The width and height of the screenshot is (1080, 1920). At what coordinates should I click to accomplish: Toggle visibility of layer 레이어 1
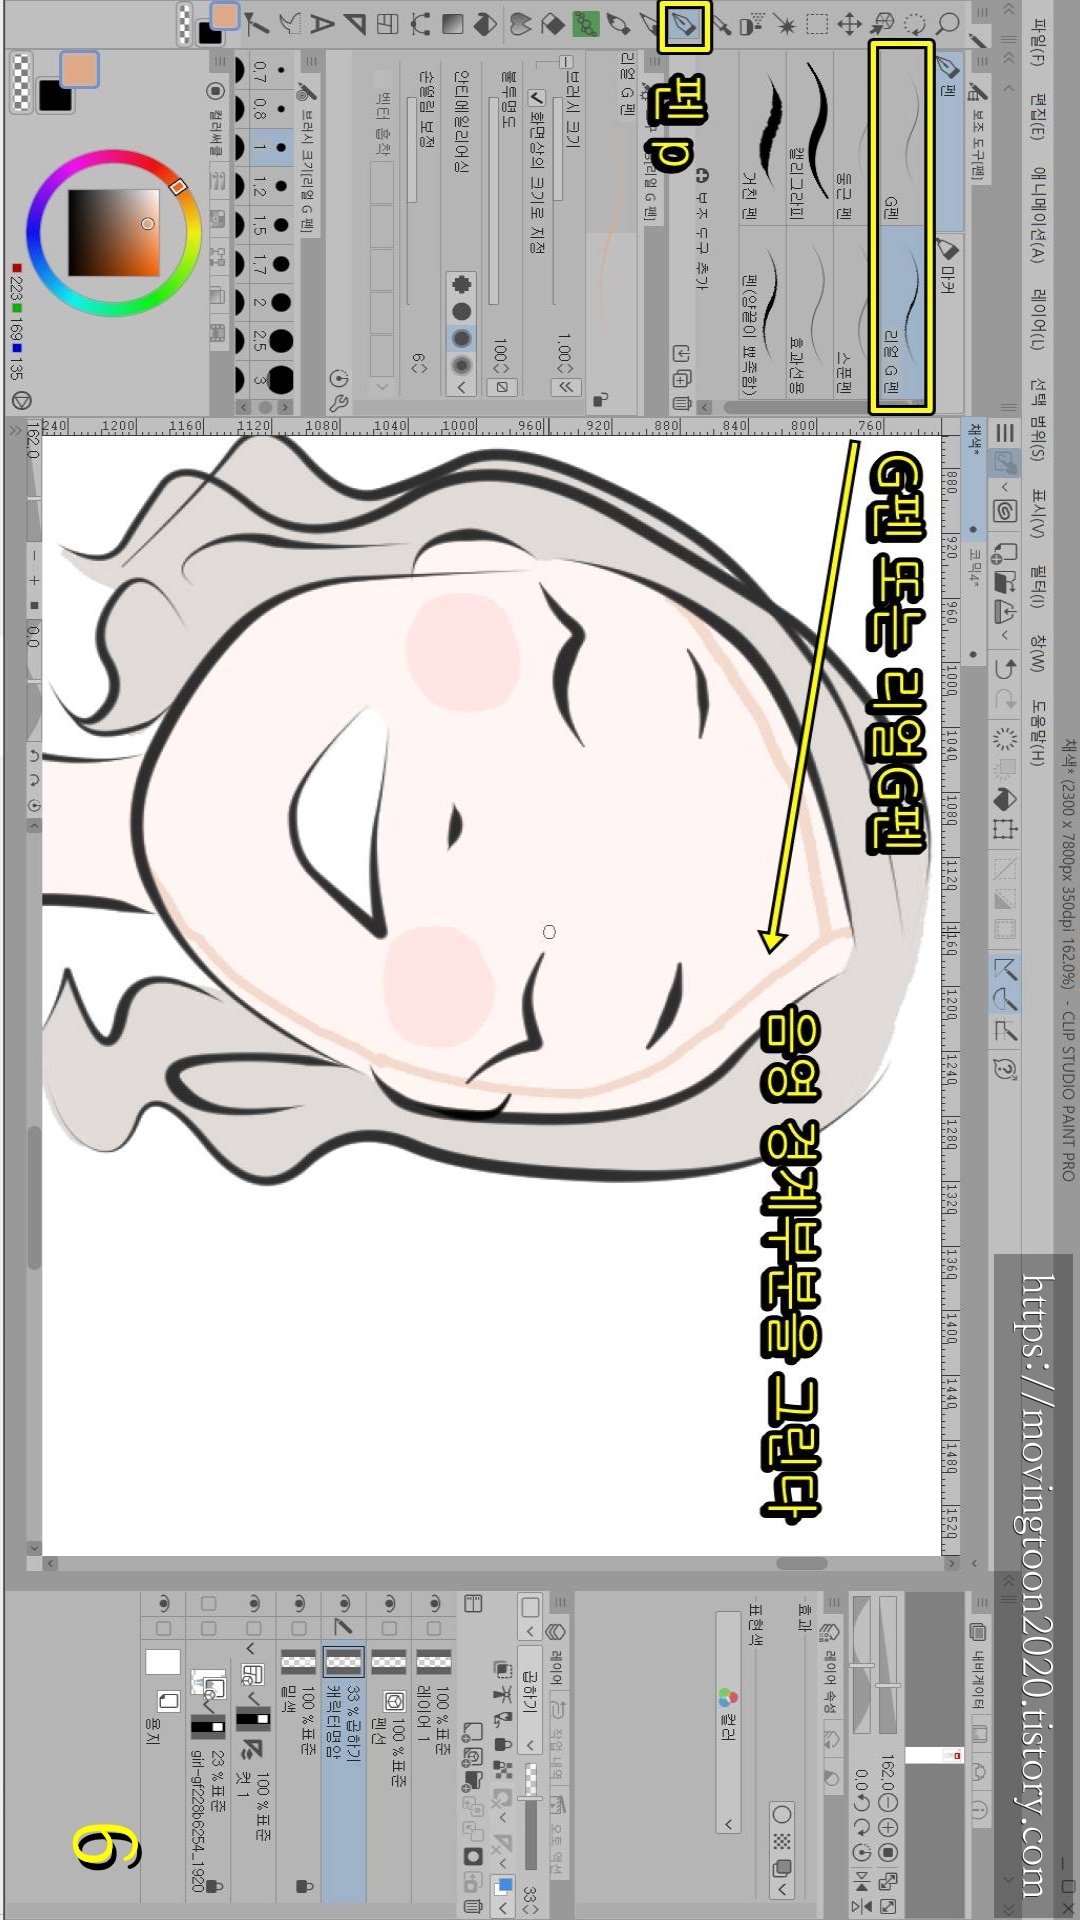pyautogui.click(x=434, y=1603)
